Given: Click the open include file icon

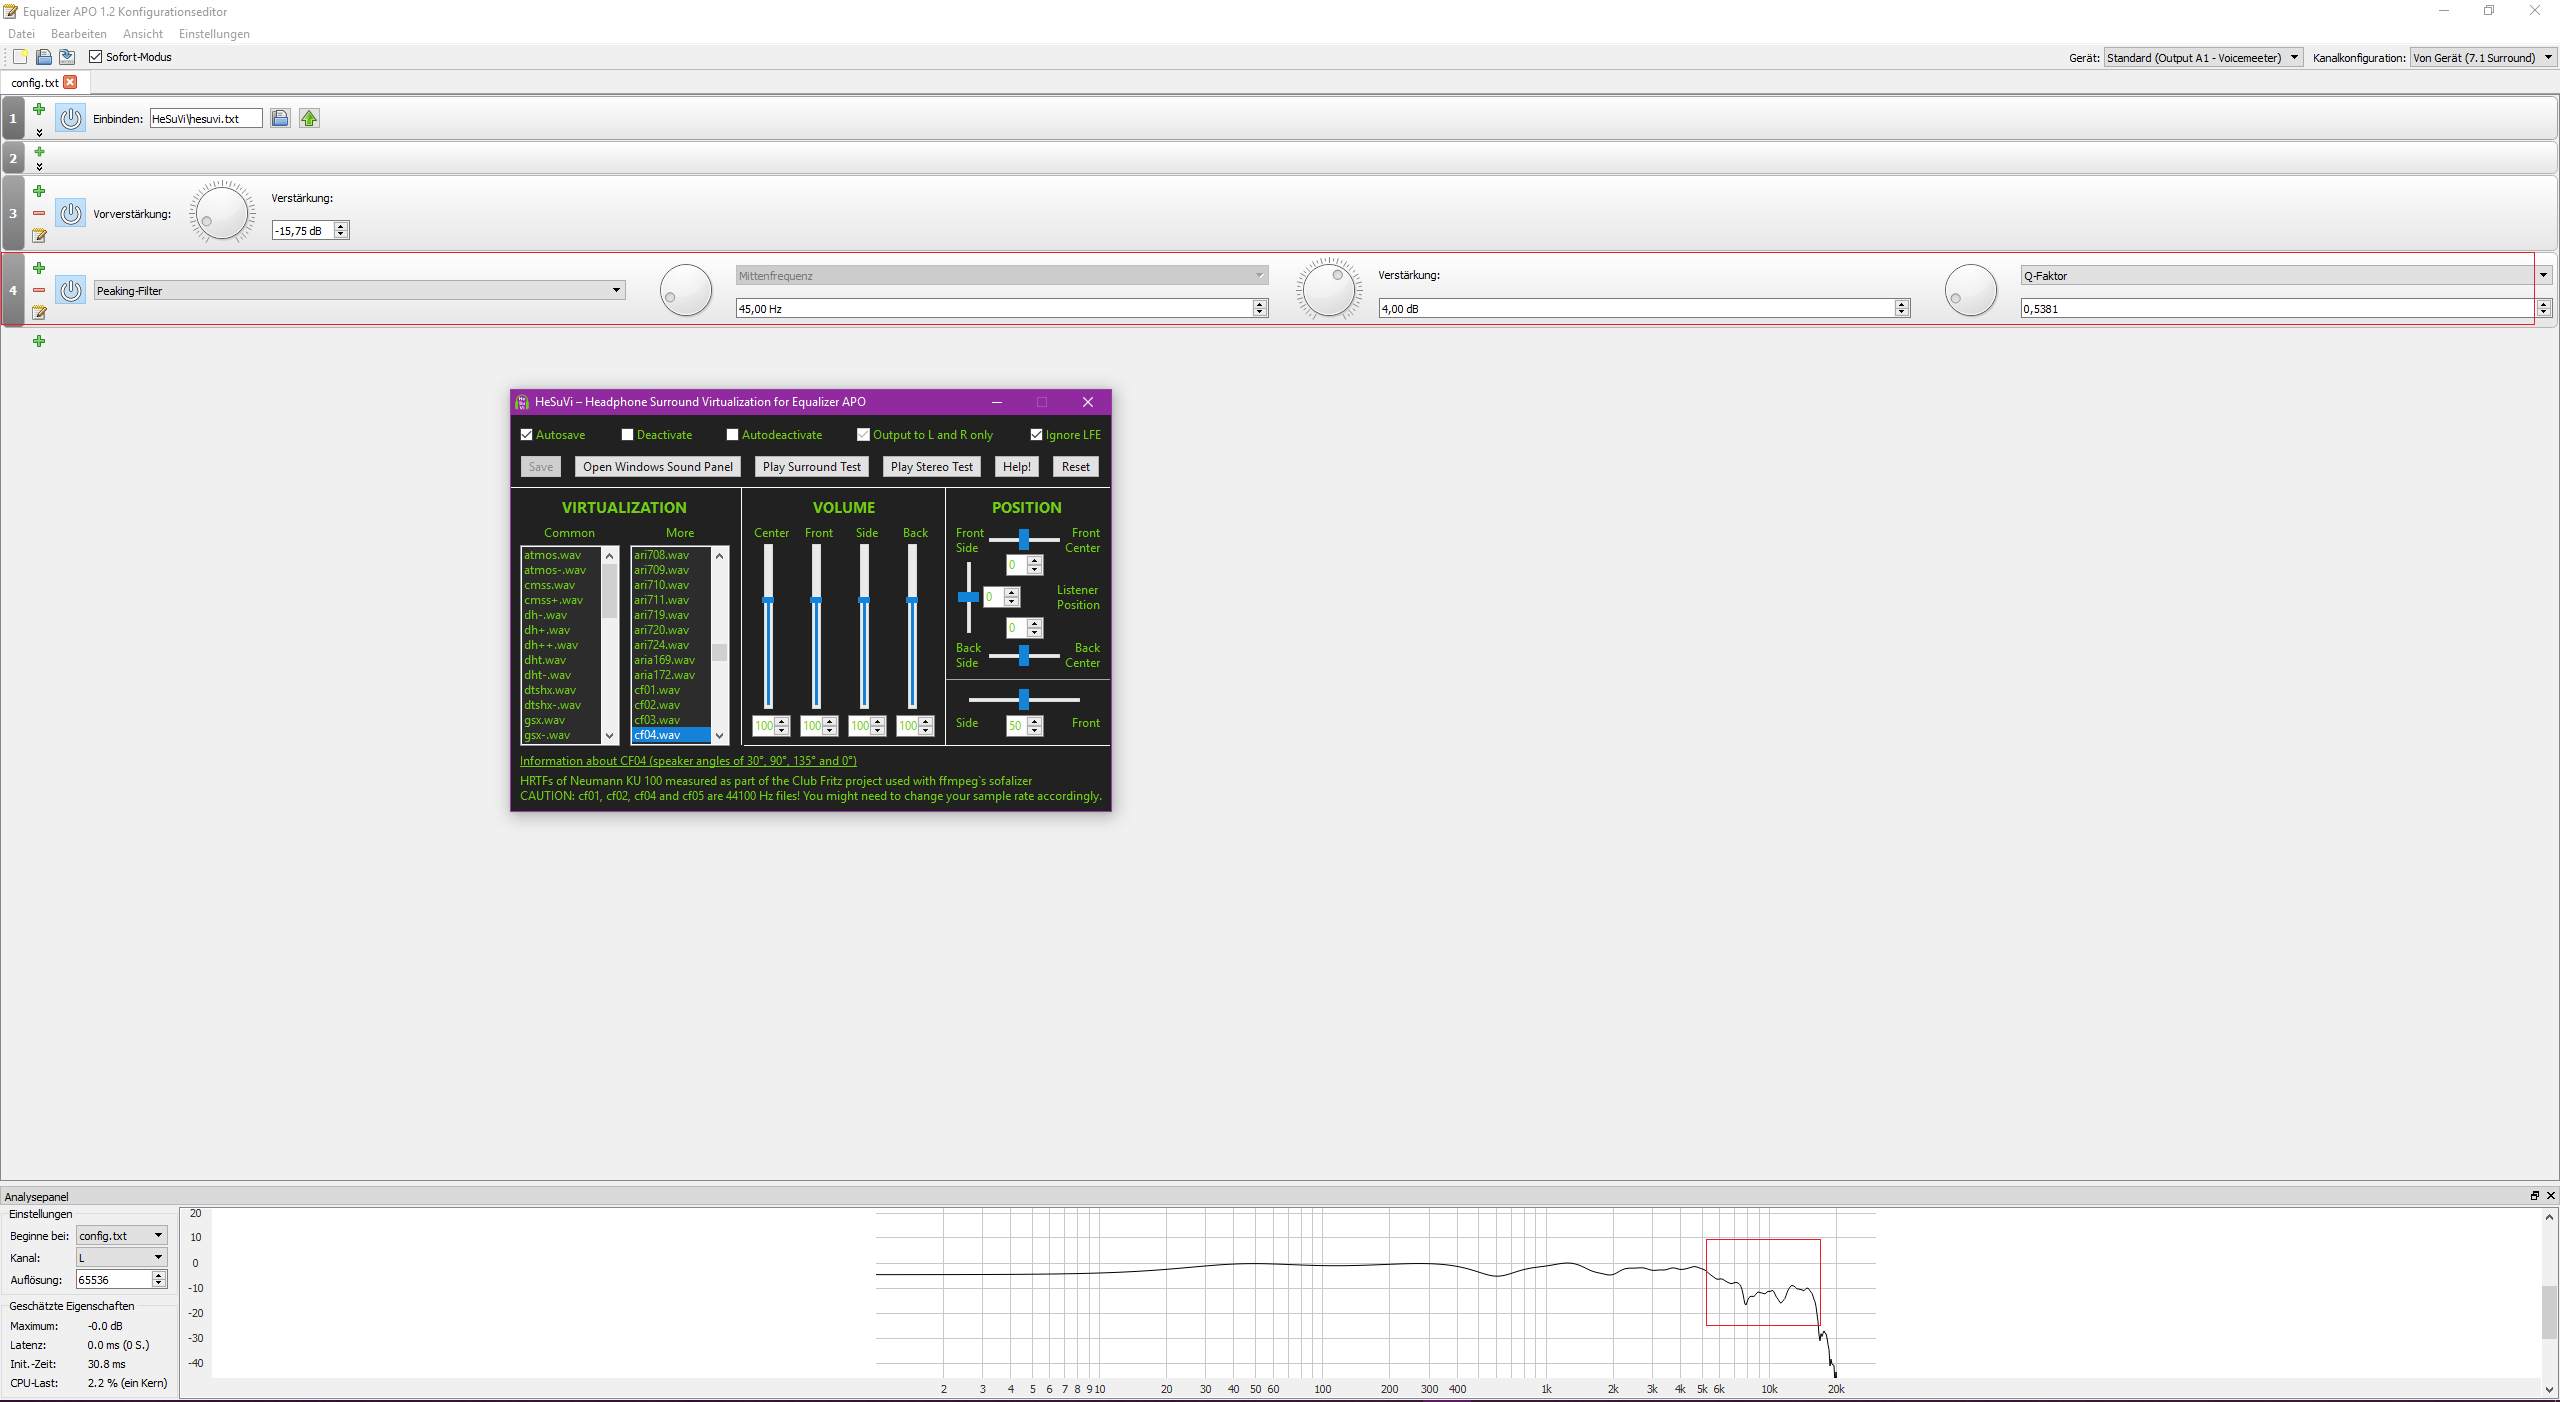Looking at the screenshot, I should (x=280, y=118).
